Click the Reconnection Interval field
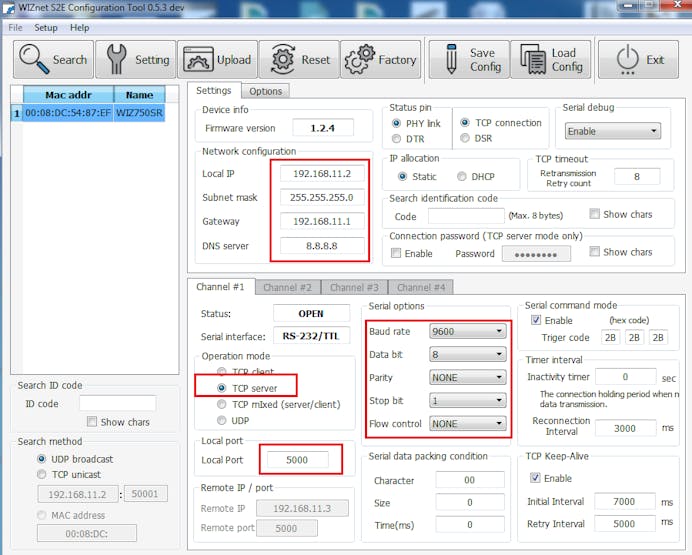This screenshot has height=555, width=692. coord(625,428)
